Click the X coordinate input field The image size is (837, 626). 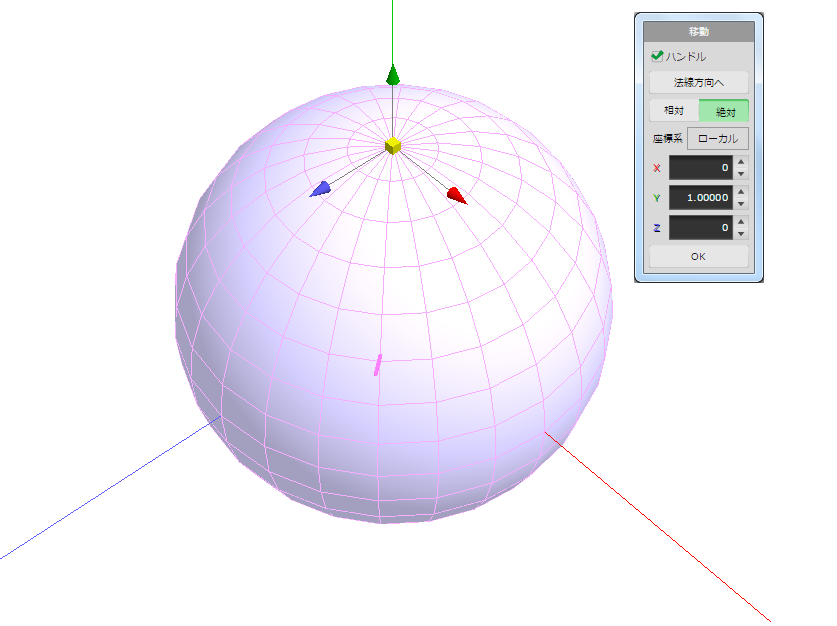tap(700, 168)
